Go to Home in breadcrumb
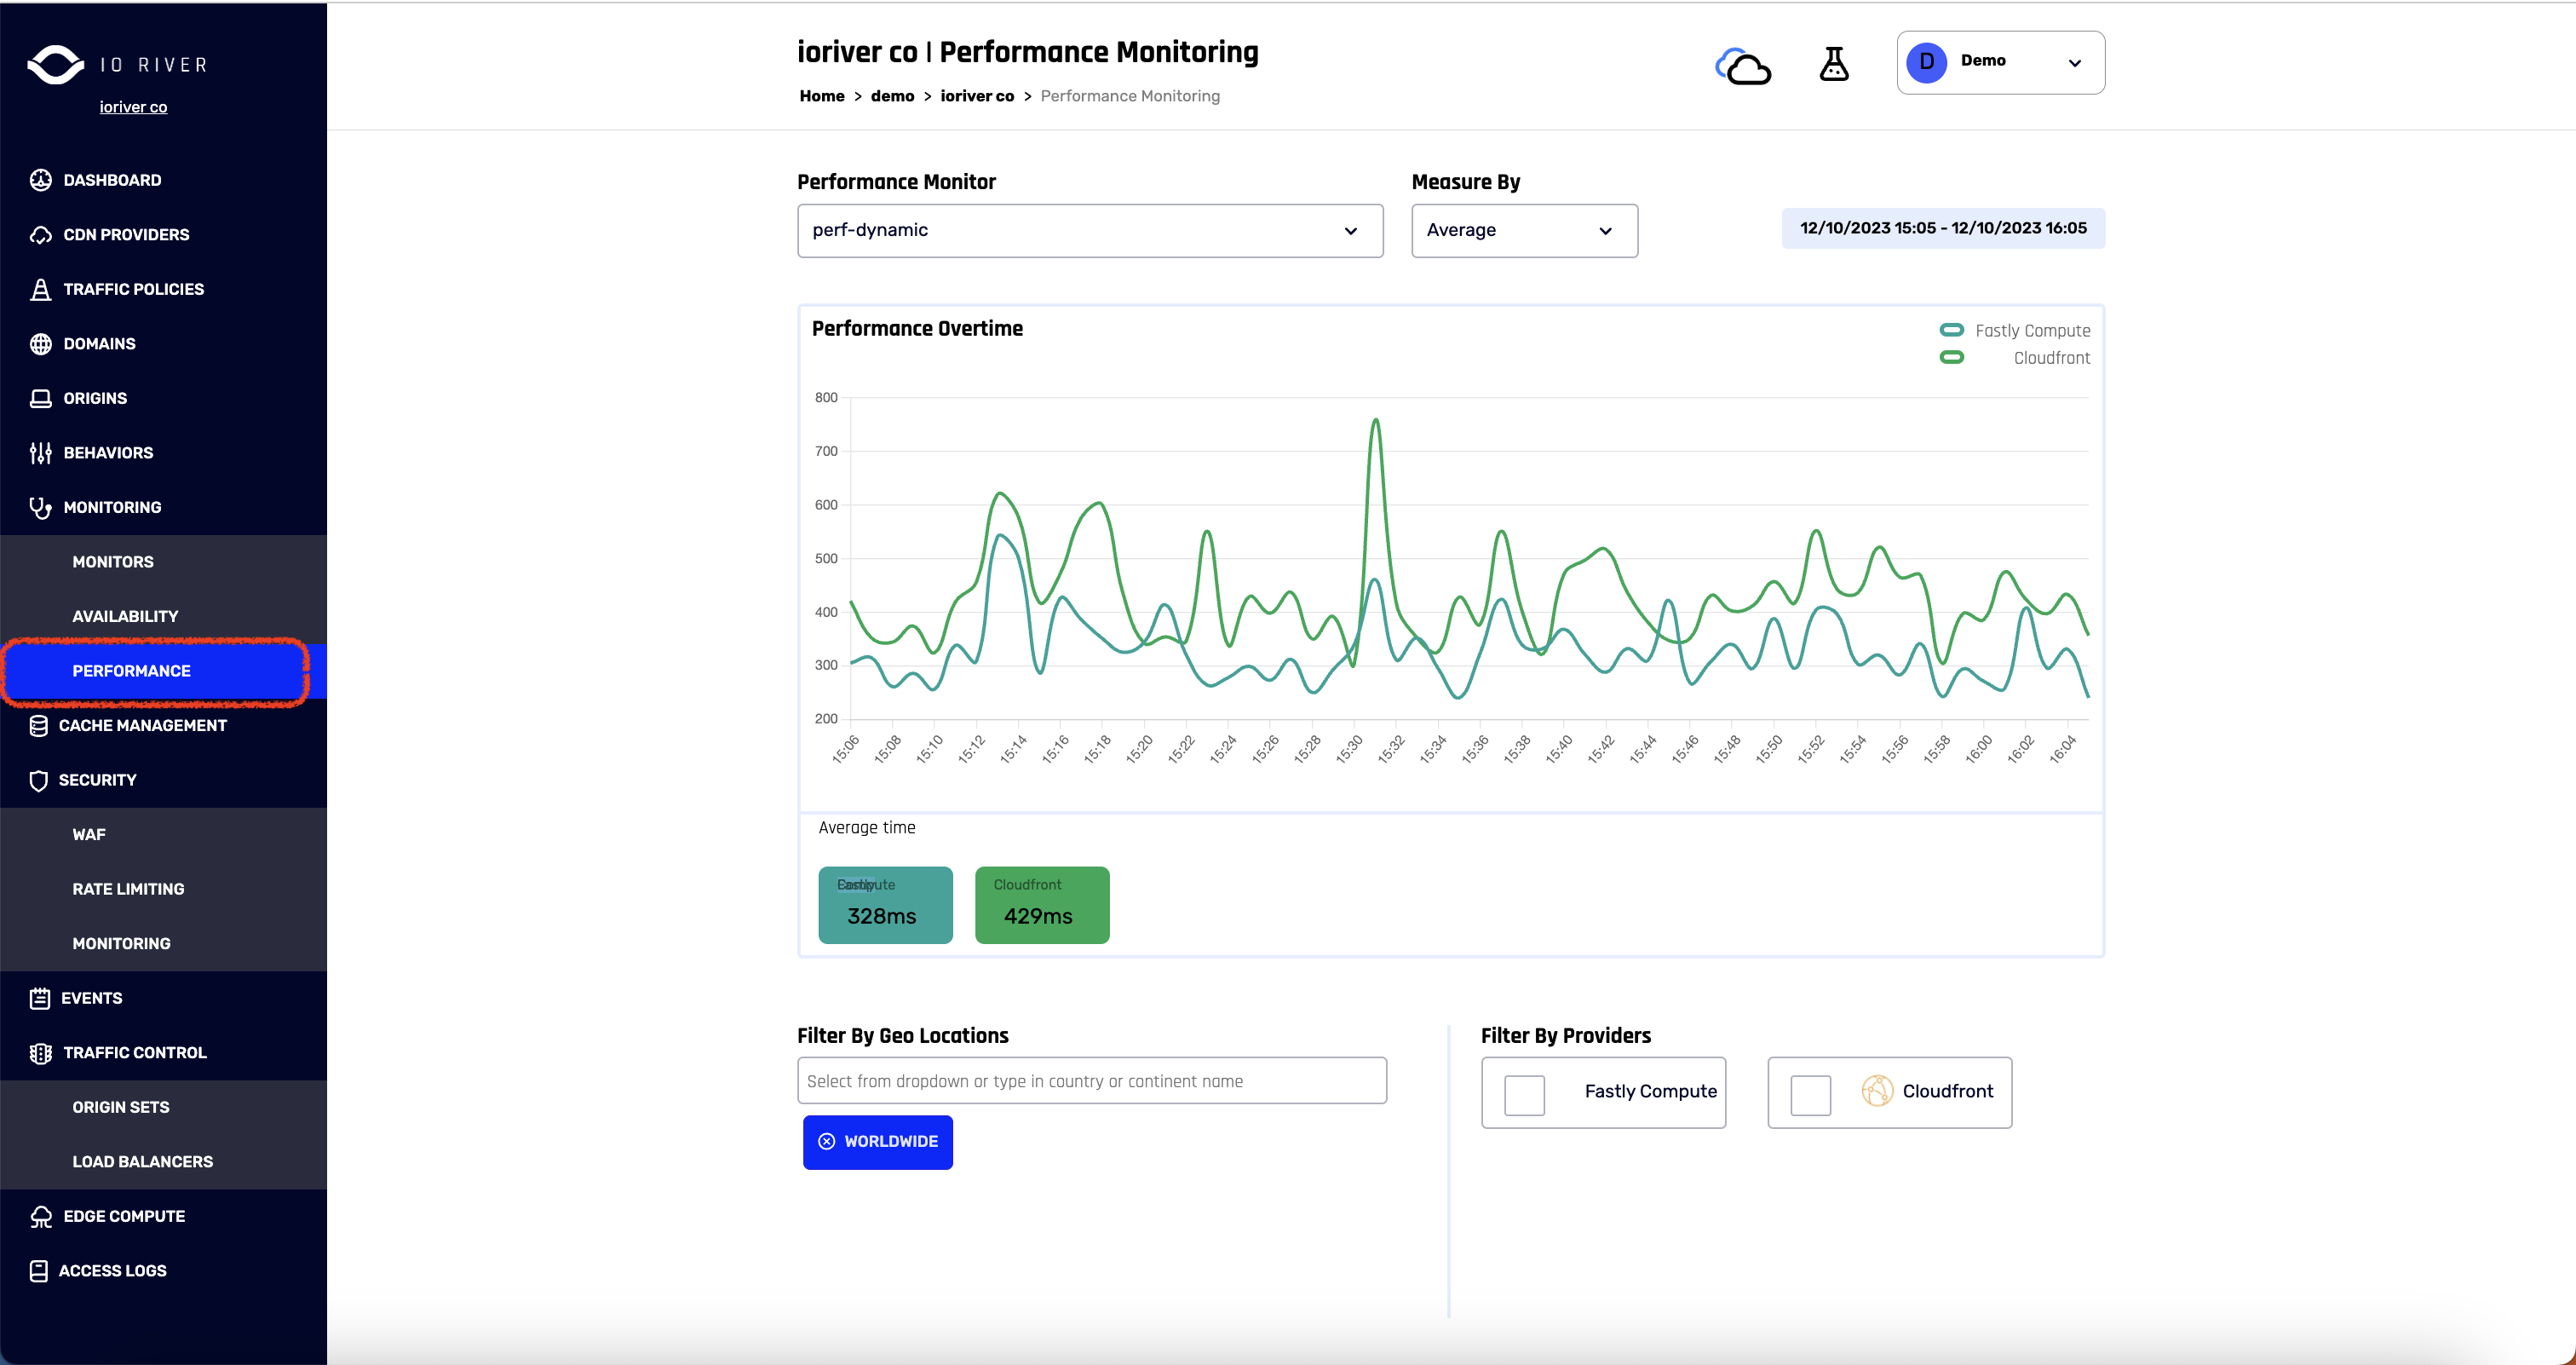Screen dimensions: 2576x1365 pos(822,96)
